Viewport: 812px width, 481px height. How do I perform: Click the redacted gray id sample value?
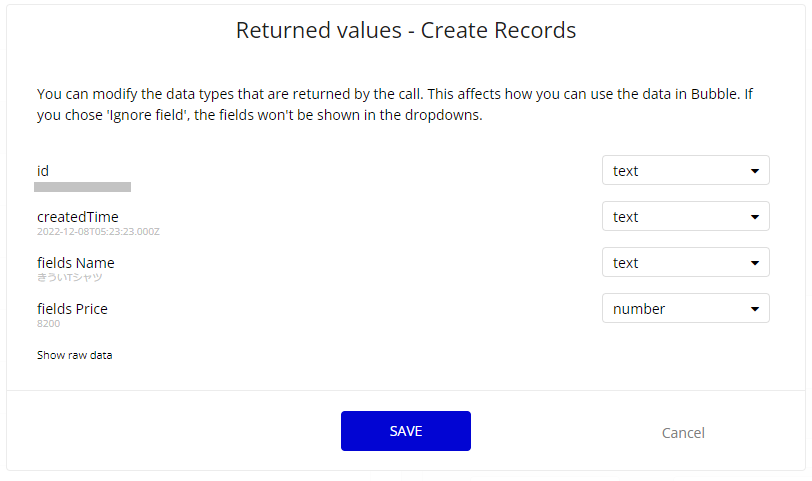click(82, 187)
